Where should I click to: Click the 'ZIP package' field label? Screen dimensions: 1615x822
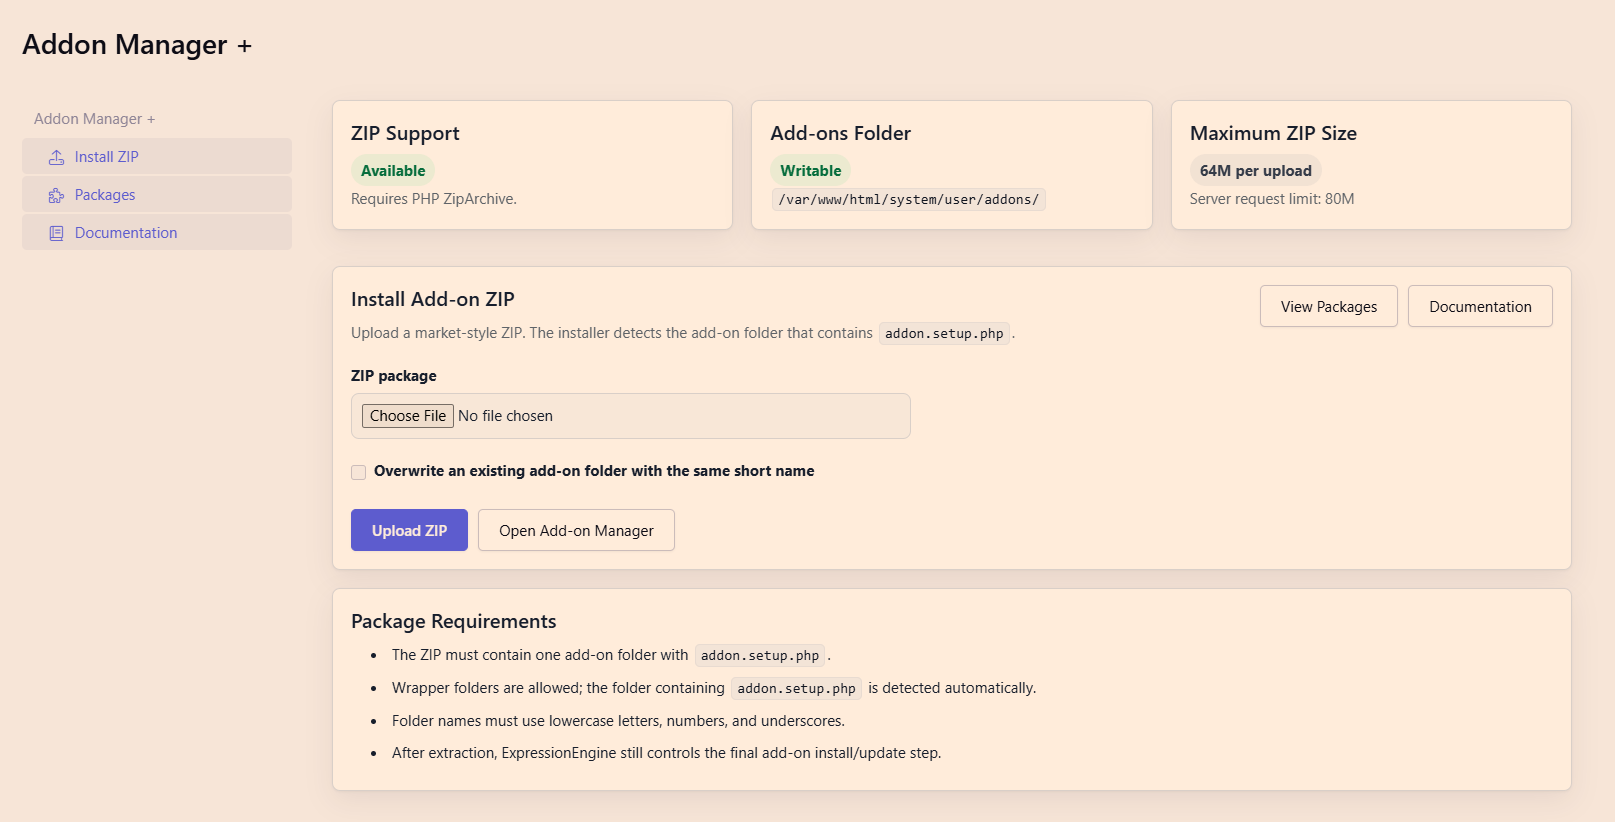394,376
